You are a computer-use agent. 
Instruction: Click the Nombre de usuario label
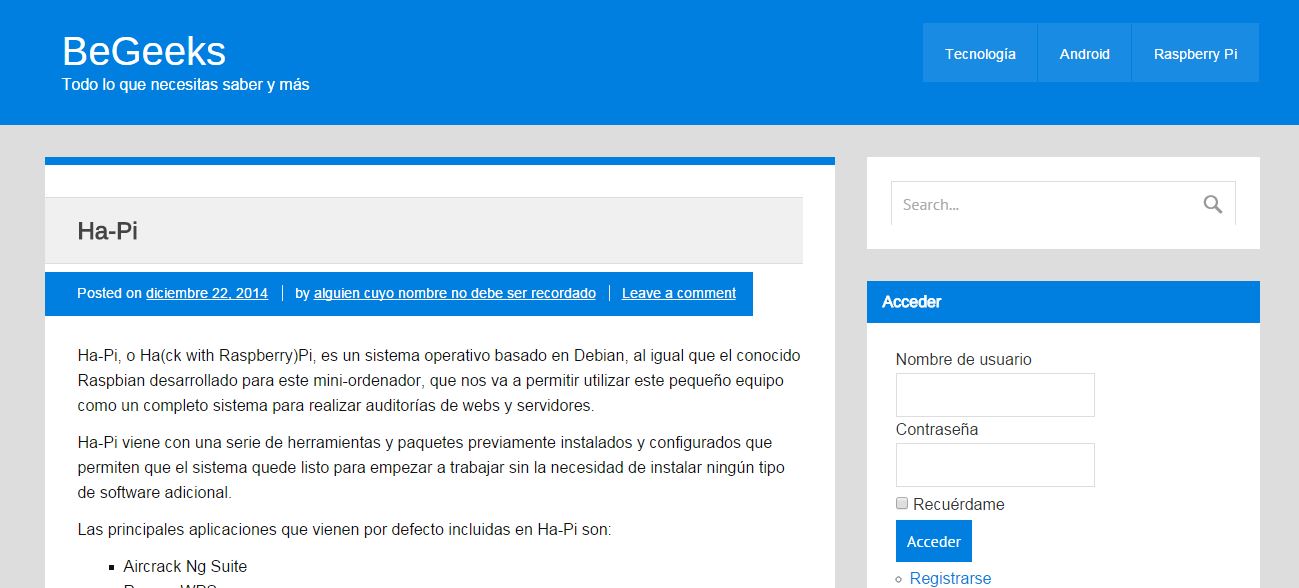pyautogui.click(x=963, y=359)
